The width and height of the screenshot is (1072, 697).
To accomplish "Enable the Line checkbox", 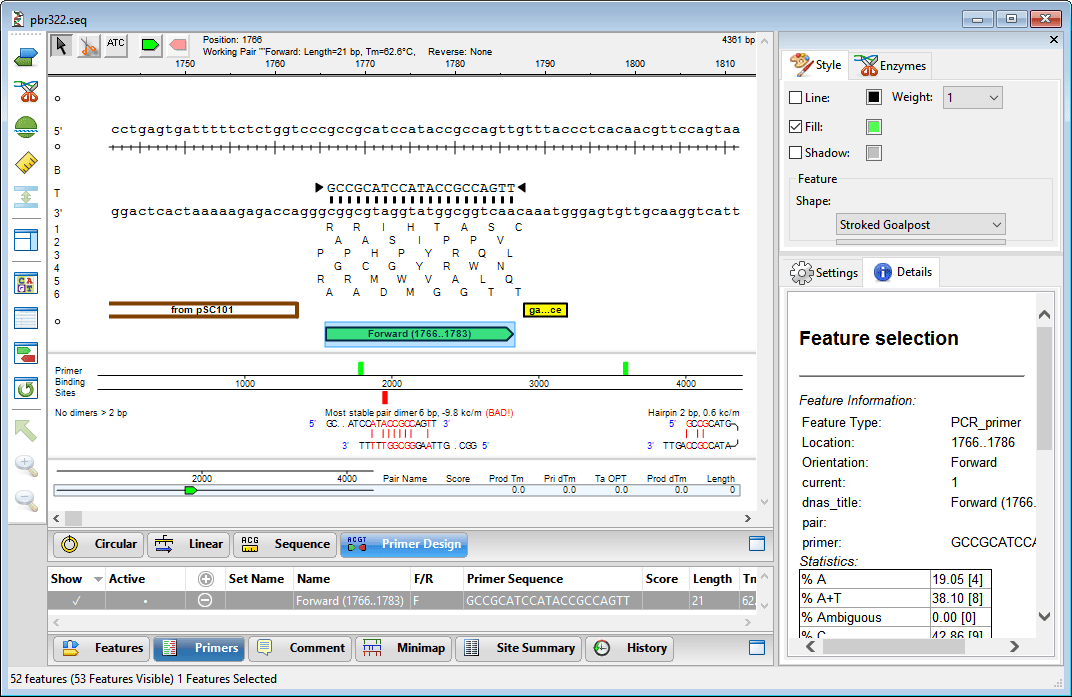I will [x=795, y=98].
